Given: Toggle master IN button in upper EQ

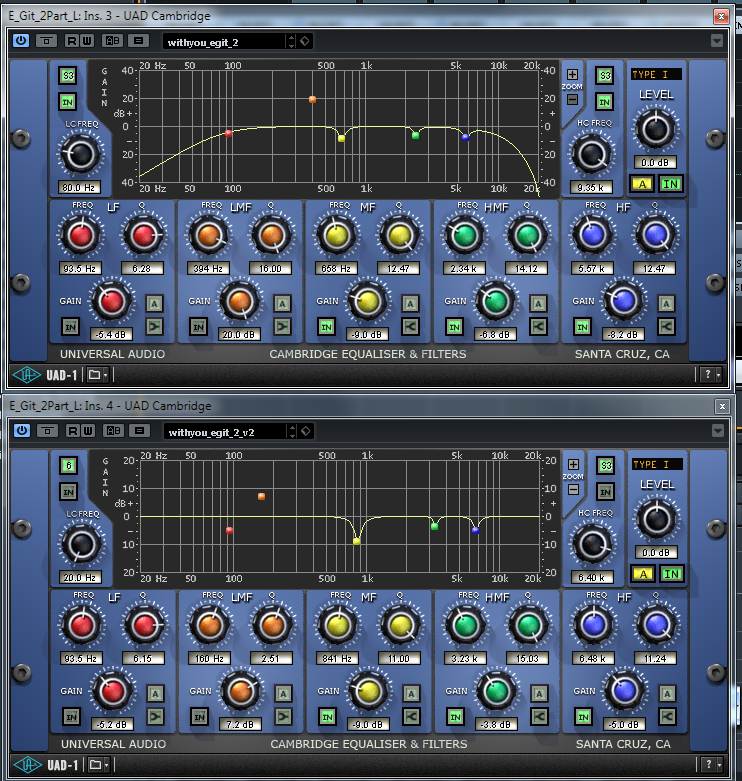Looking at the screenshot, I should point(670,184).
